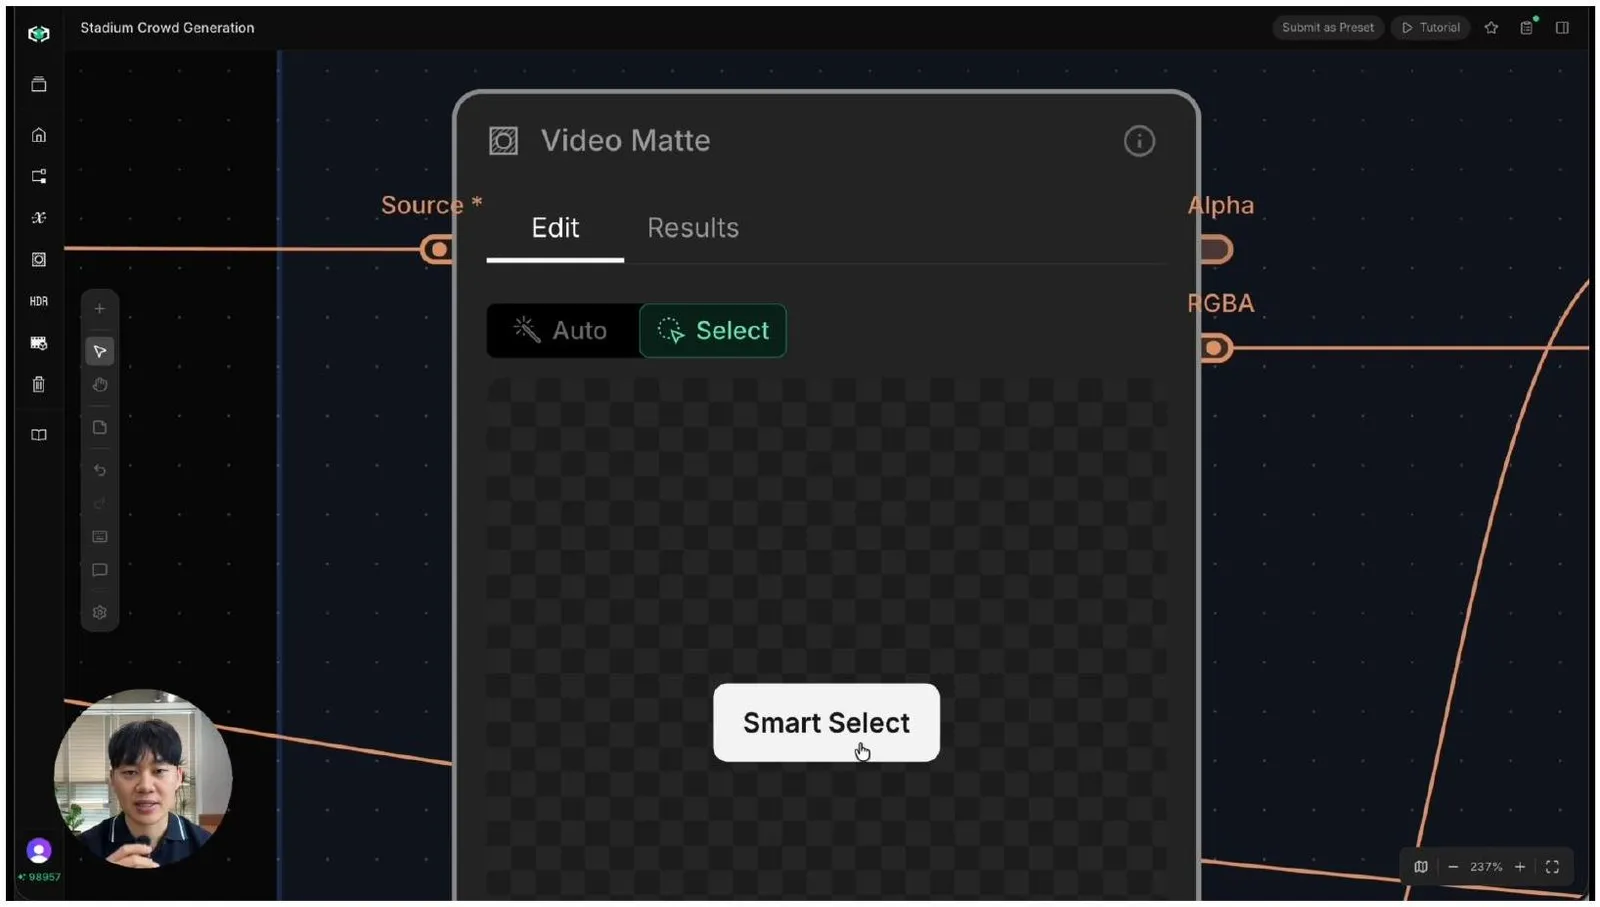Viewport: 1600px width, 907px height.
Task: Favorite the project with star icon
Action: tap(1491, 28)
